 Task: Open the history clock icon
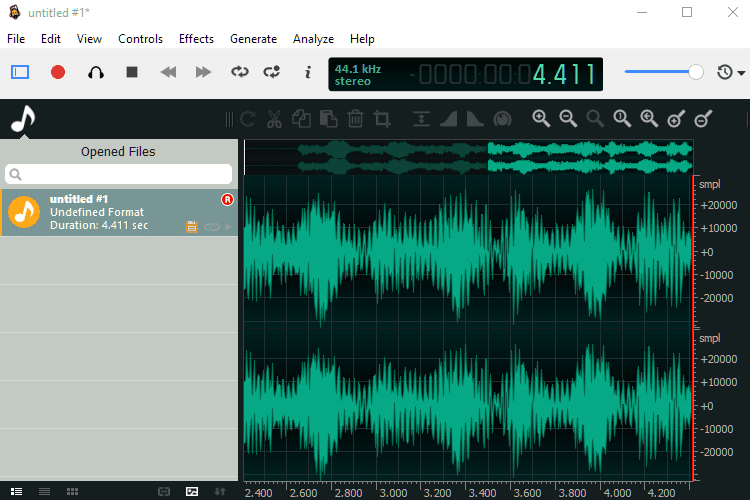tap(725, 72)
